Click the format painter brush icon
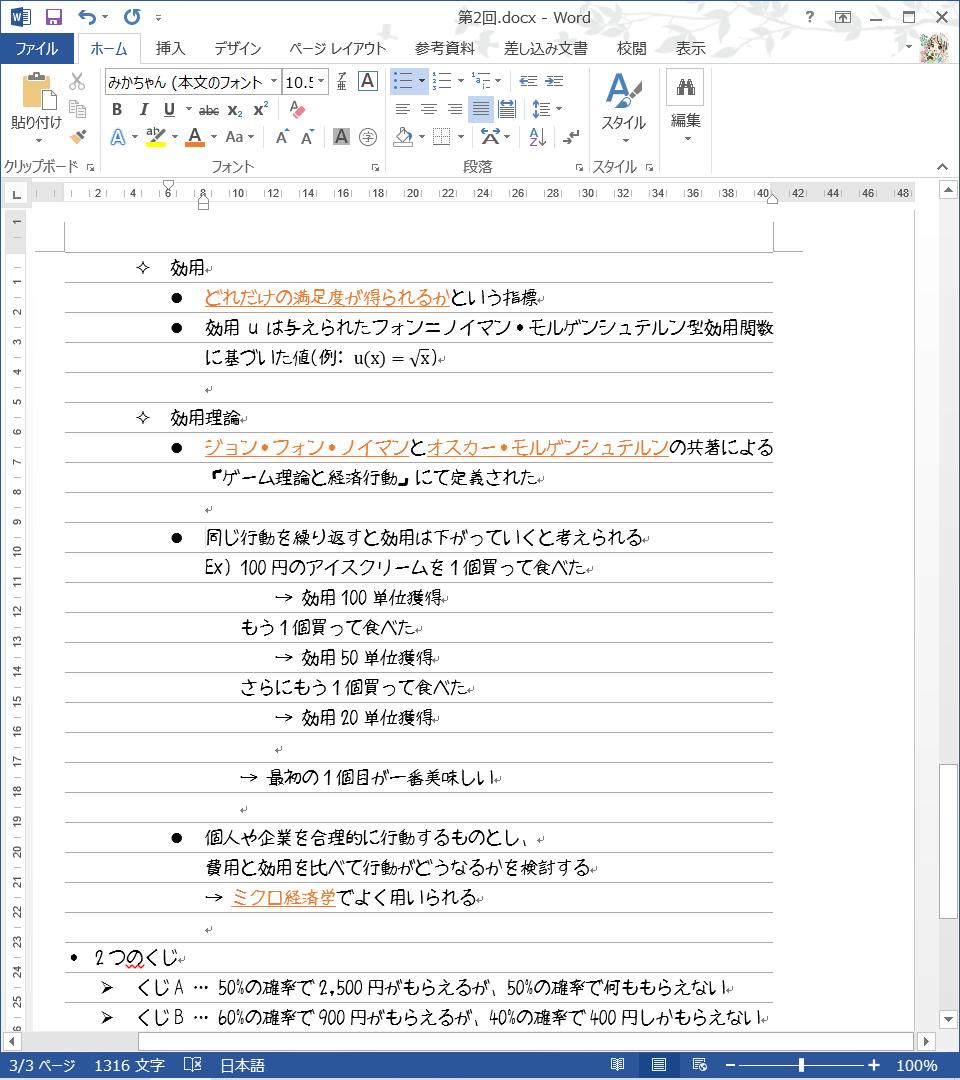Viewport: 960px width, 1080px height. click(x=78, y=136)
